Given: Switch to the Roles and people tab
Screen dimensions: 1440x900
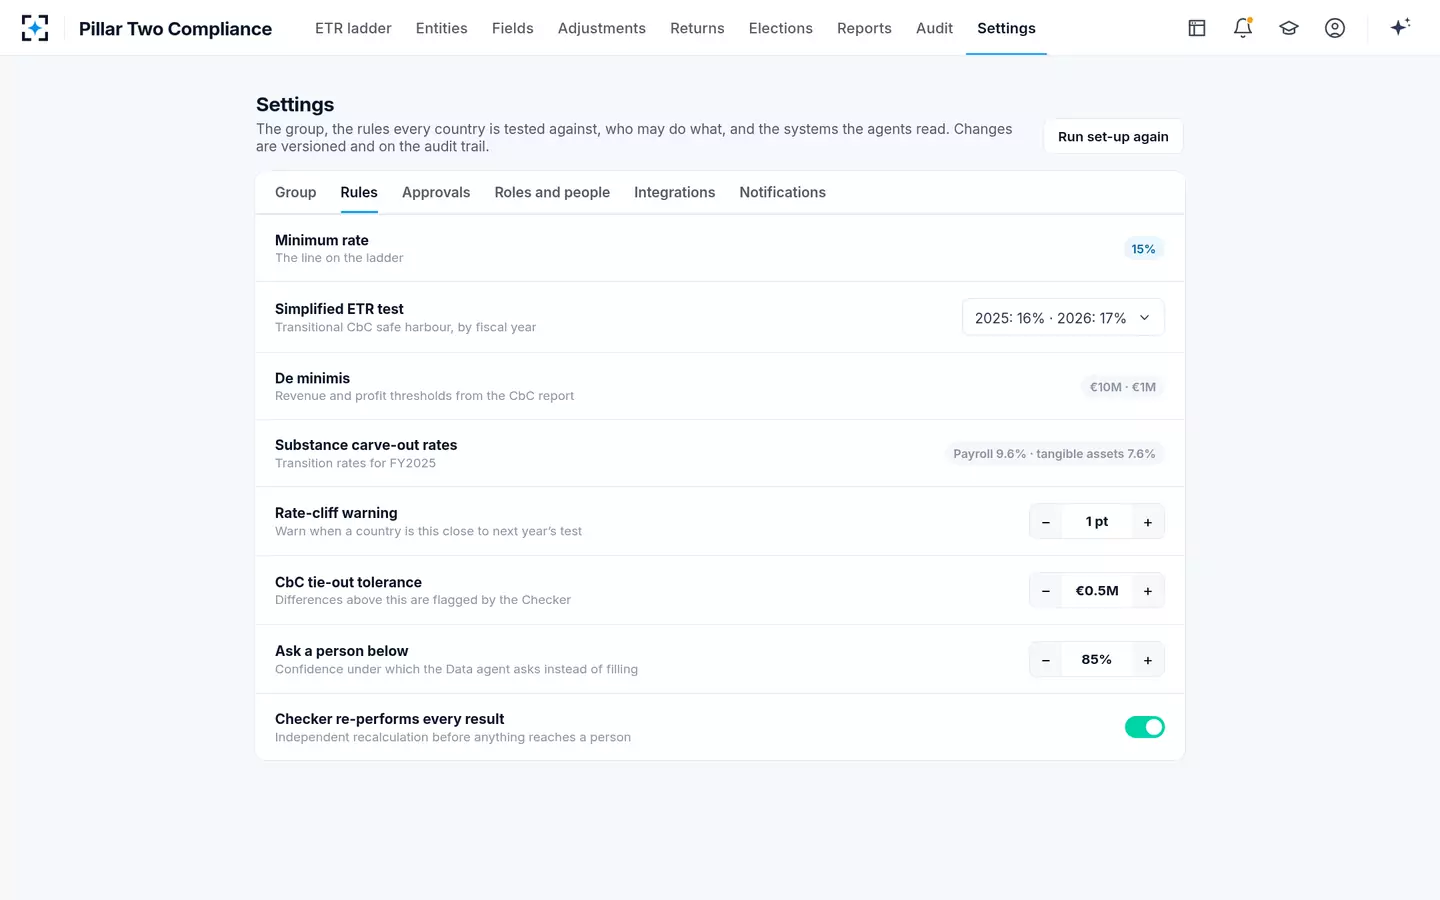Looking at the screenshot, I should (552, 192).
